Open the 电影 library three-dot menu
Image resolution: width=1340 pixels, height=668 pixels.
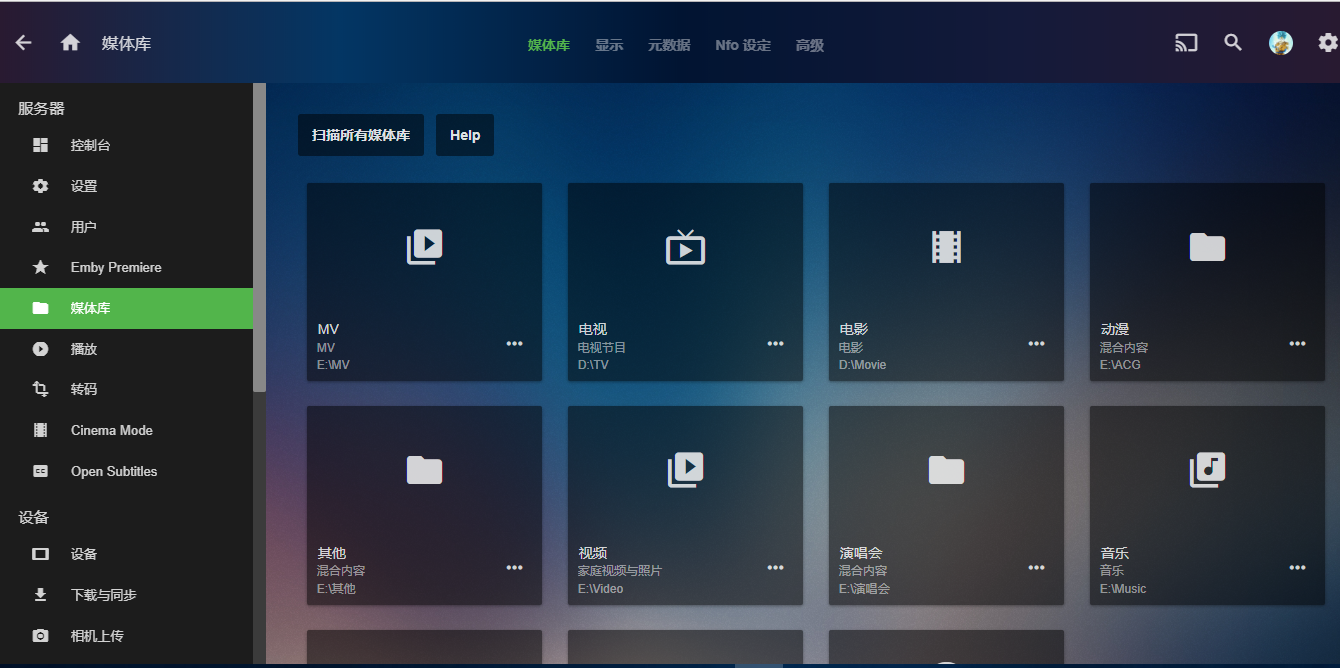pos(1036,343)
